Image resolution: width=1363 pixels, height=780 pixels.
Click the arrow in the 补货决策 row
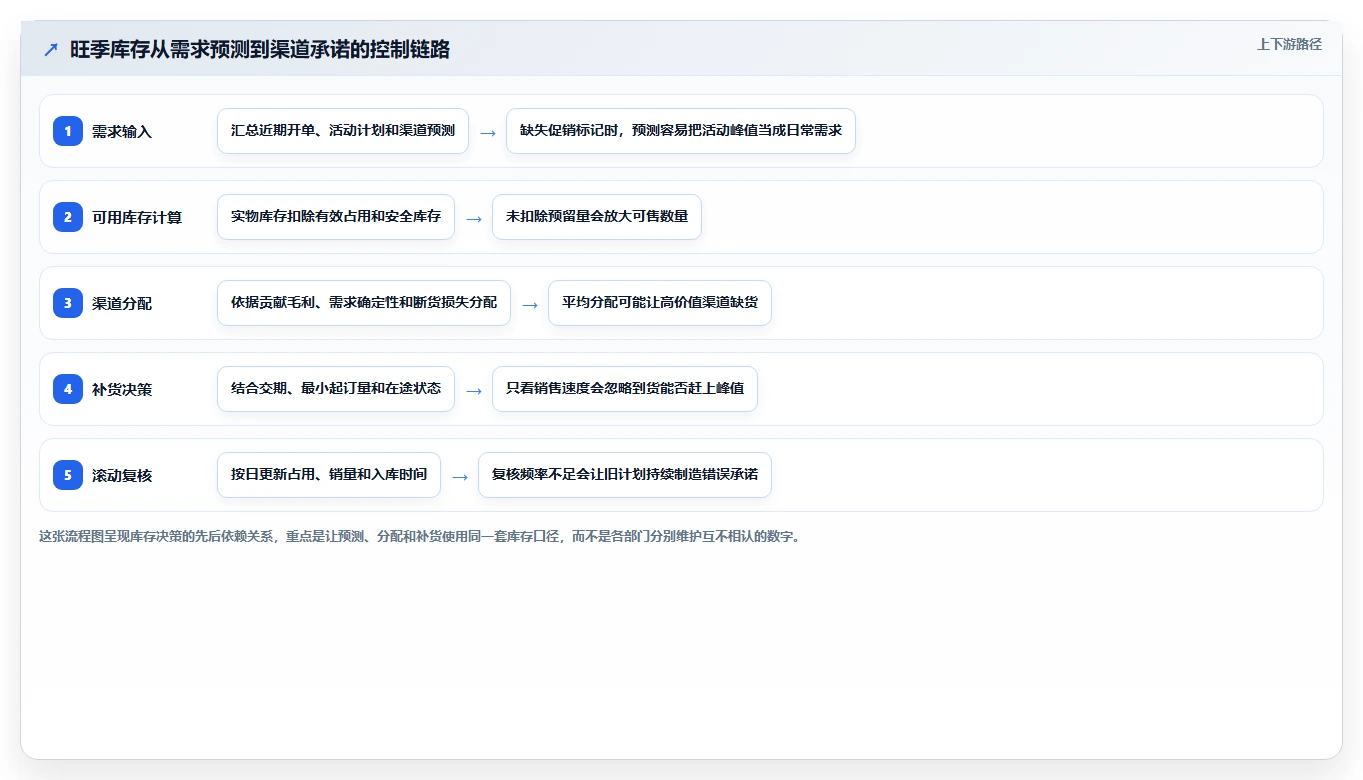pos(474,390)
